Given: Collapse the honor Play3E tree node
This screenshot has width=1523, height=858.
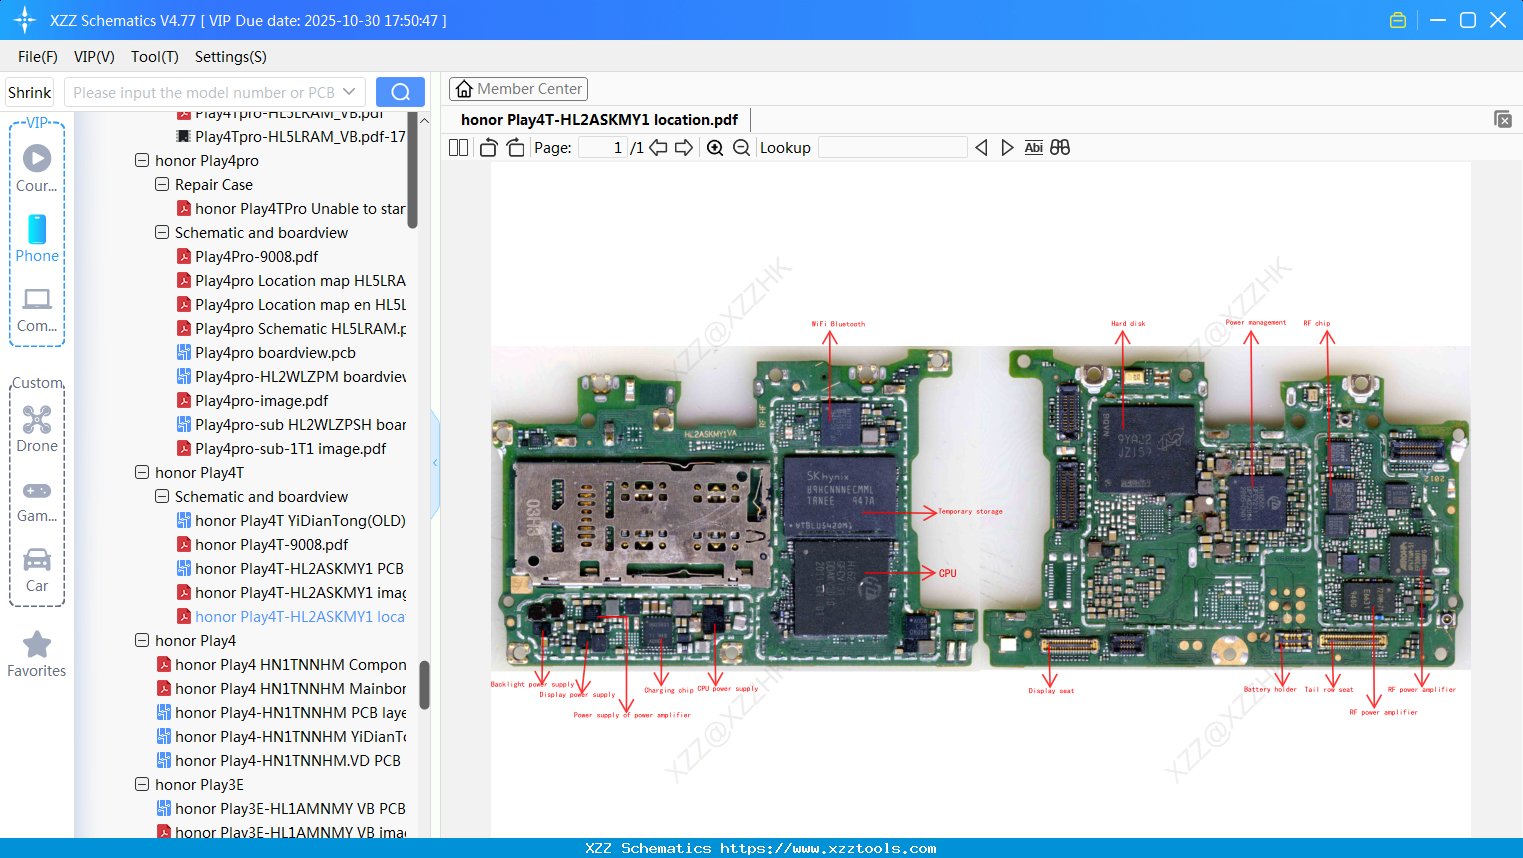Looking at the screenshot, I should pos(142,784).
